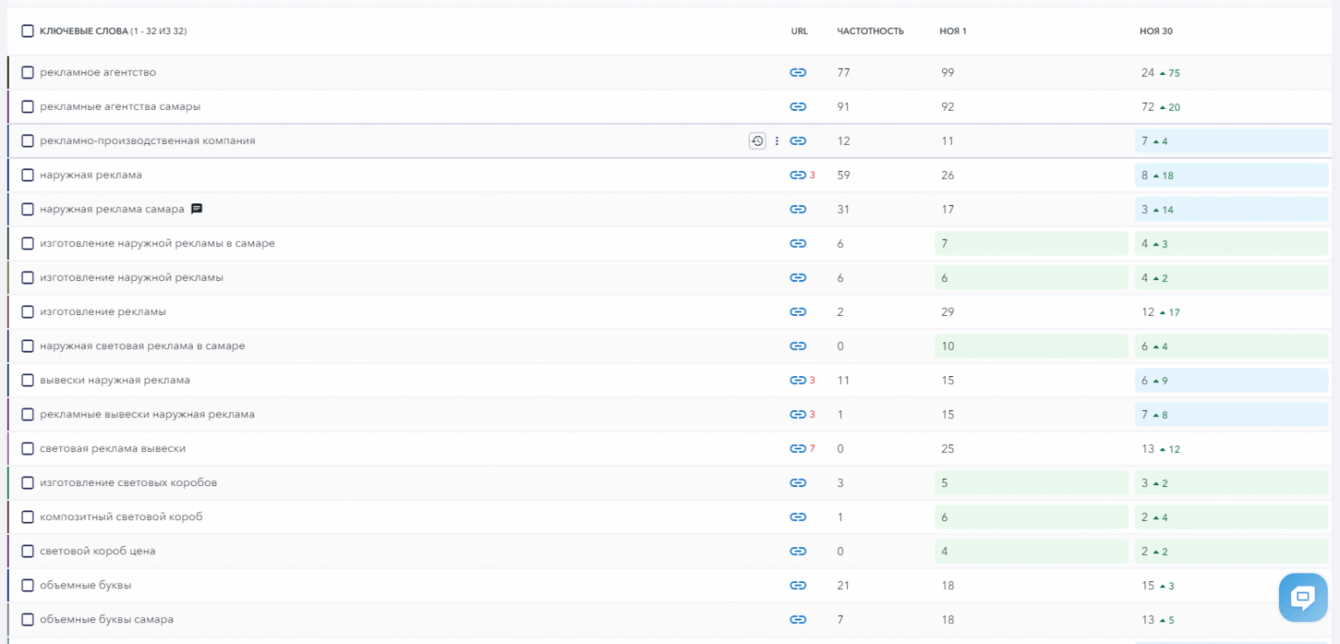Select the checkbox for композитный световой короб
Viewport: 1340px width, 644px height.
(28, 517)
